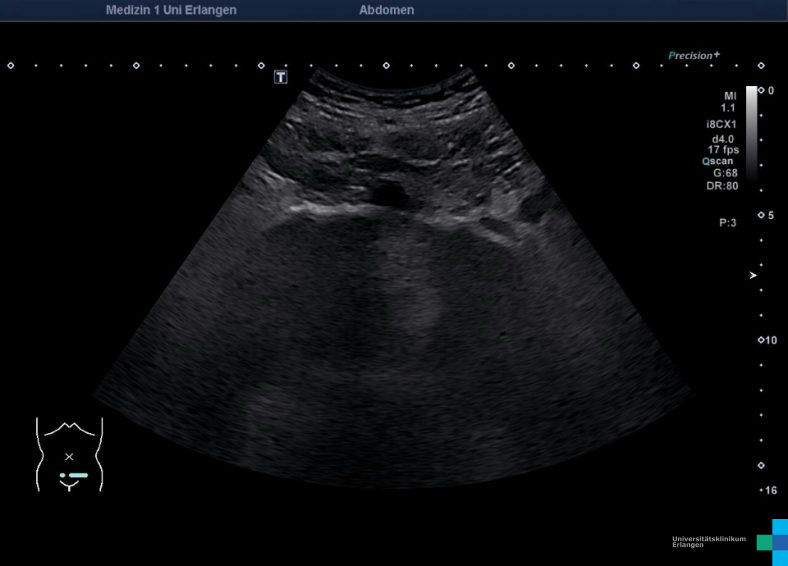The height and width of the screenshot is (566, 788).
Task: Select the 10 cm depth scale marker
Action: tap(767, 340)
